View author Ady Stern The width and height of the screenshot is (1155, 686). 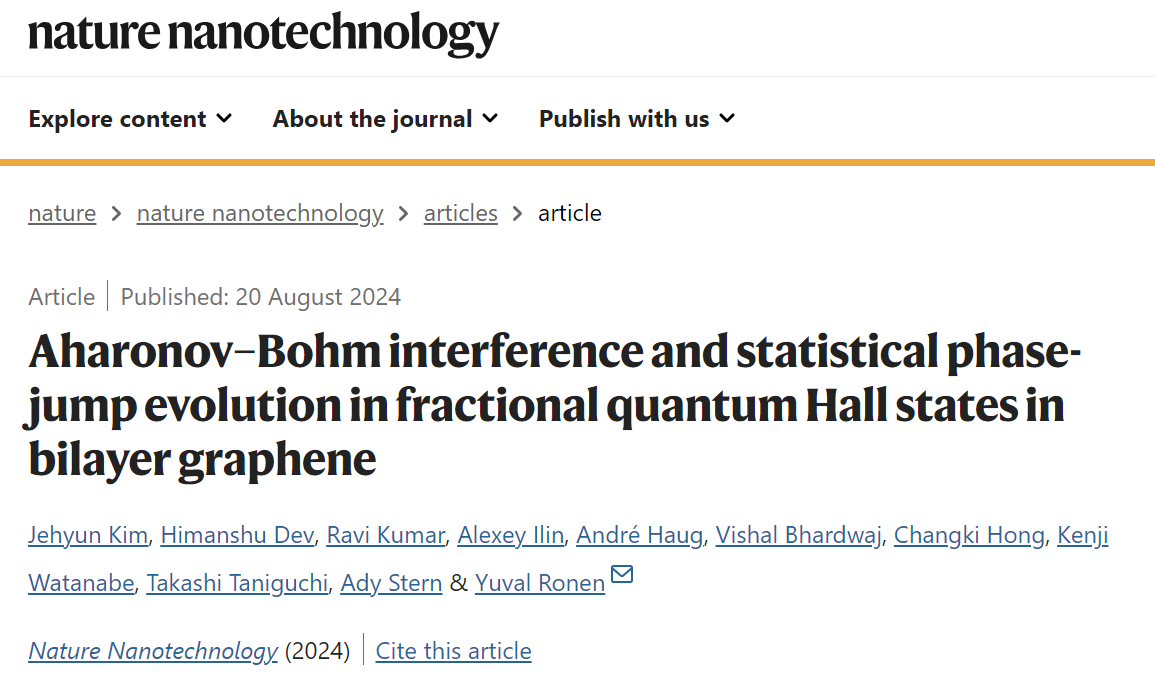click(391, 583)
